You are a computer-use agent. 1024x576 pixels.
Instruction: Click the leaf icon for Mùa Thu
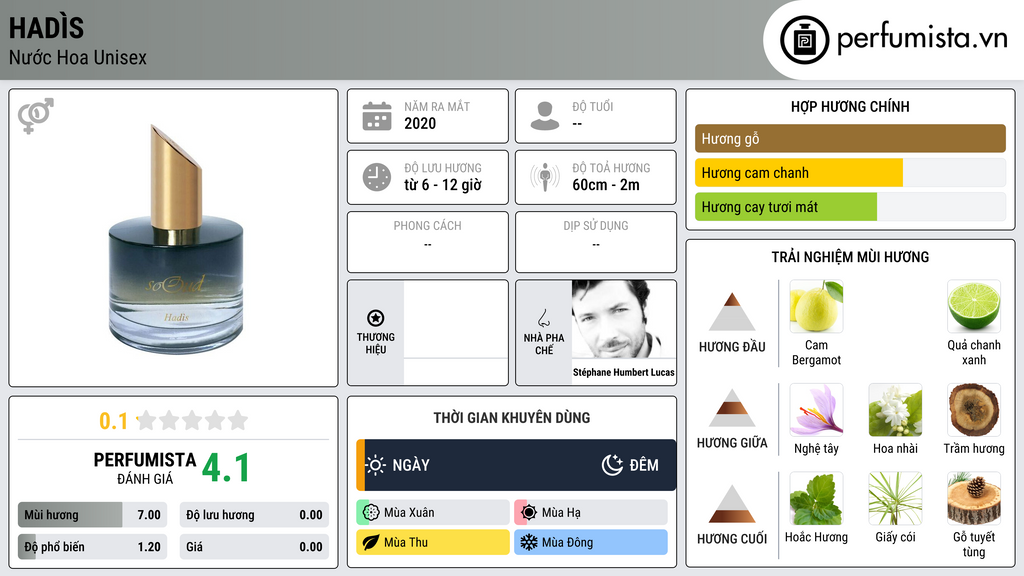coord(371,542)
